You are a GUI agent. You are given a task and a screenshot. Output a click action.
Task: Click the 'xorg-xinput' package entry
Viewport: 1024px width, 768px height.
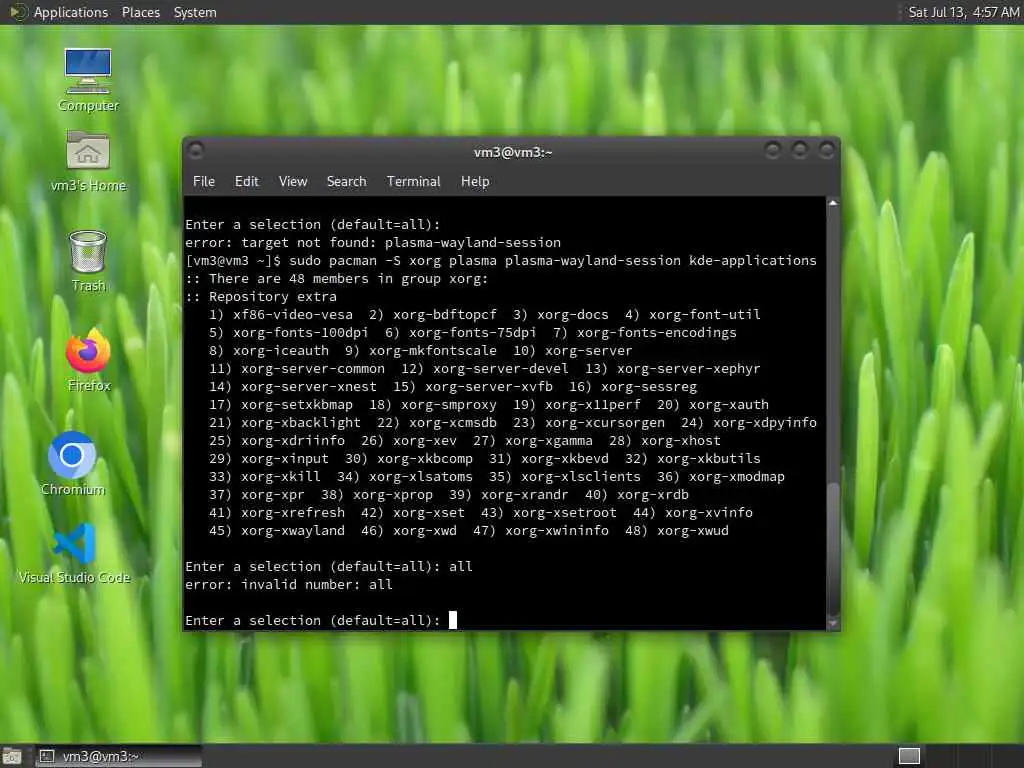tap(285, 459)
